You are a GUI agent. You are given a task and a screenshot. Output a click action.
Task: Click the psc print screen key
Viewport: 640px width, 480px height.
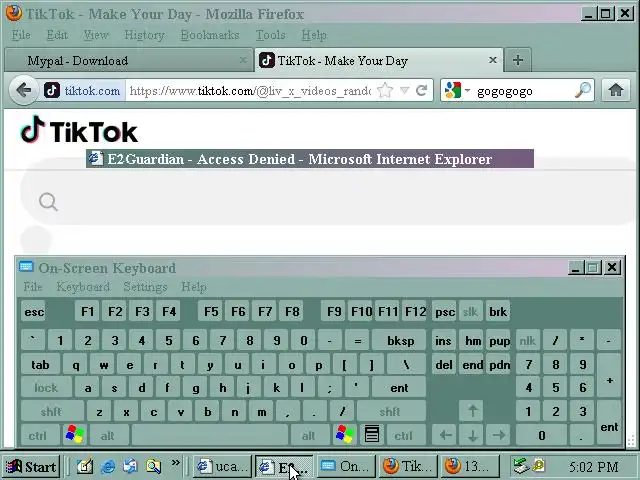(x=444, y=312)
